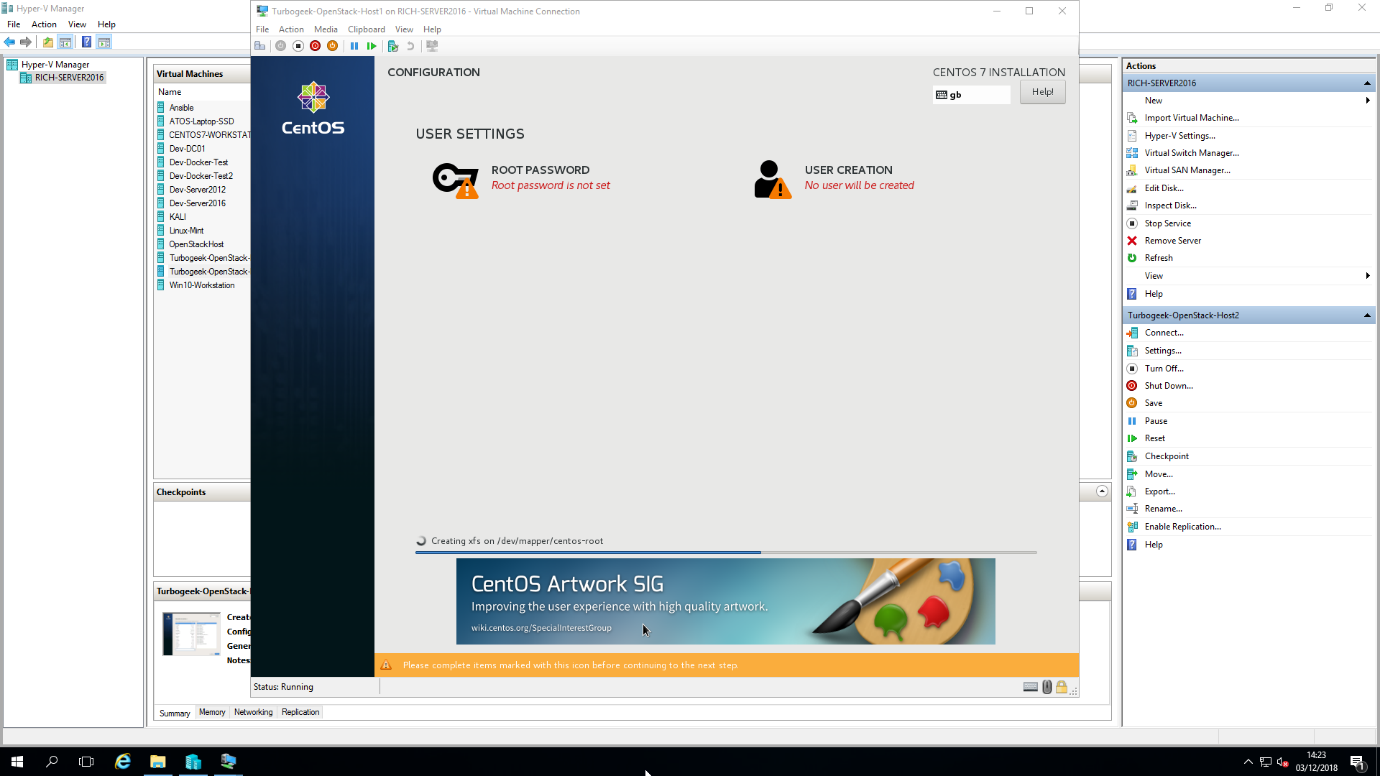
Task: Open Virtual Switch Manager
Action: 1191,153
